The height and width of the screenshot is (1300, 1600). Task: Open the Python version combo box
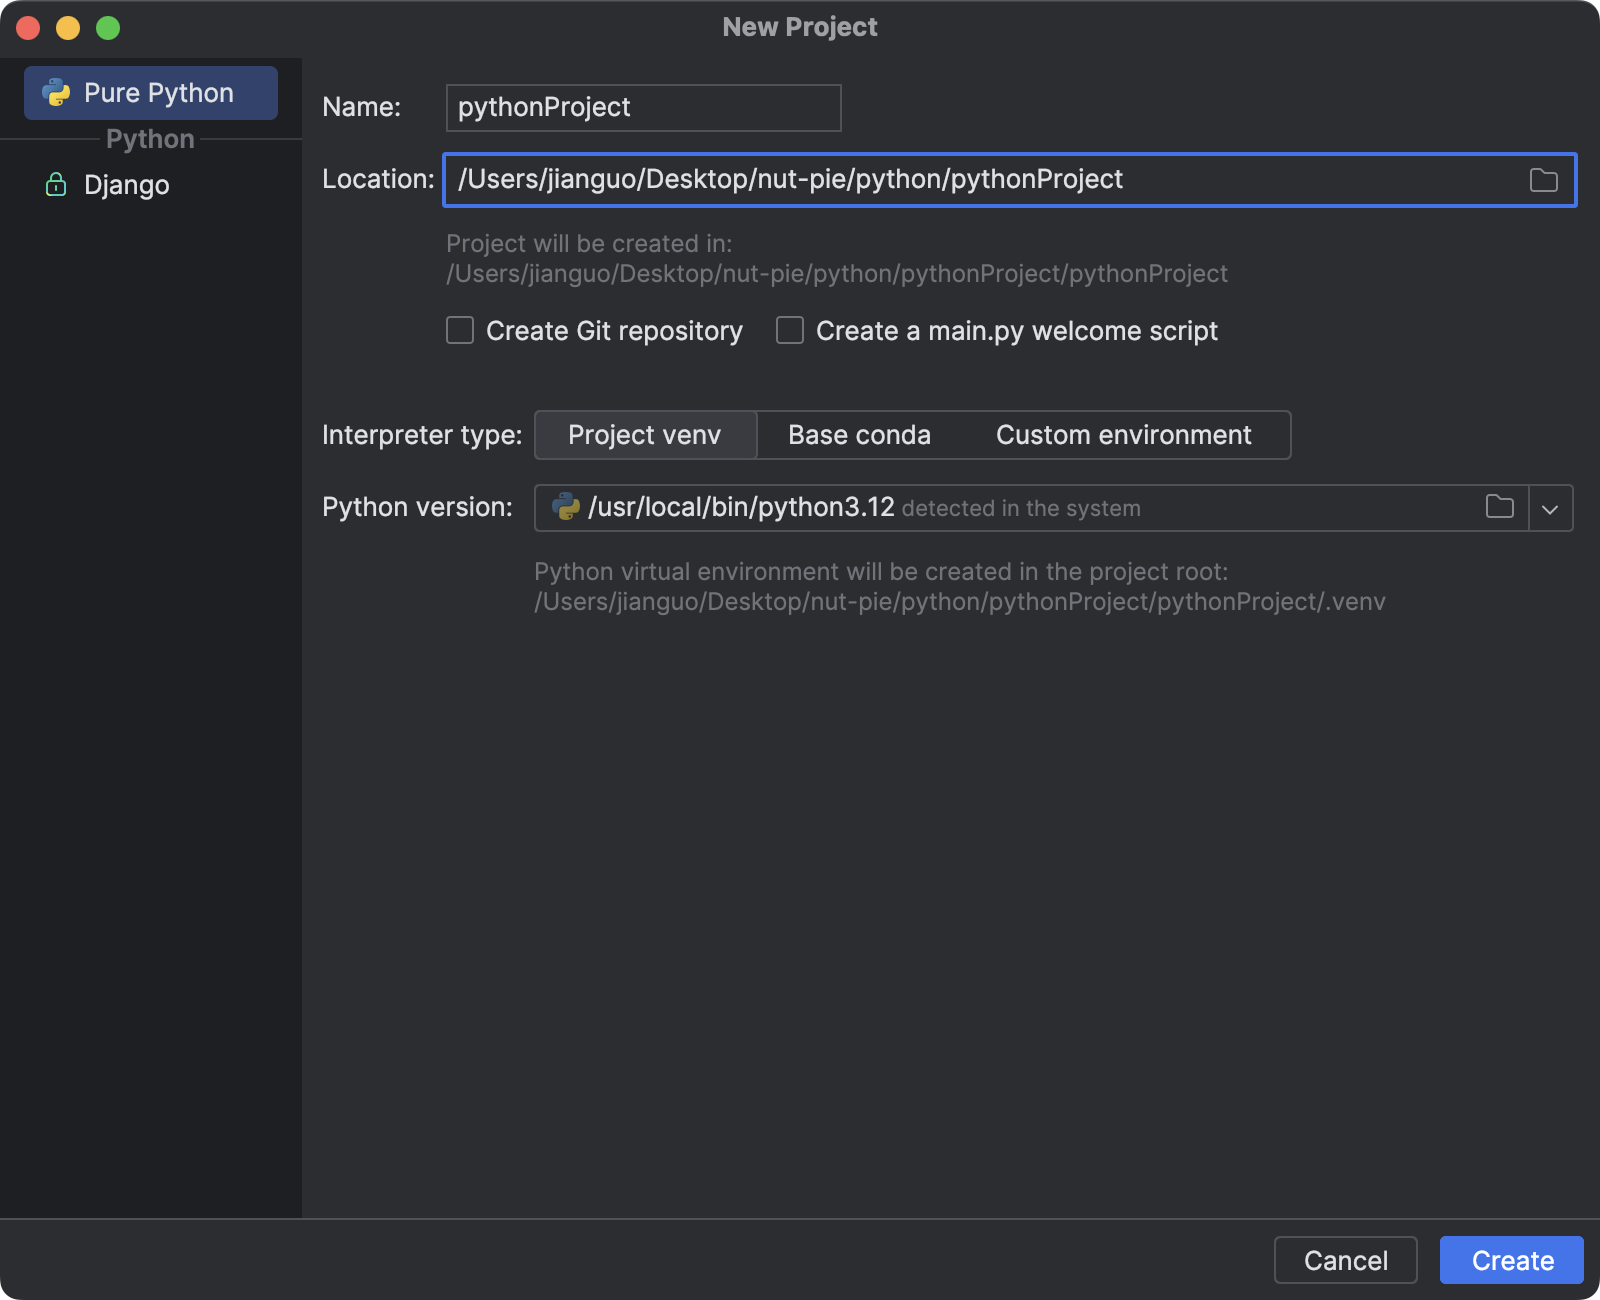[x=1054, y=508]
